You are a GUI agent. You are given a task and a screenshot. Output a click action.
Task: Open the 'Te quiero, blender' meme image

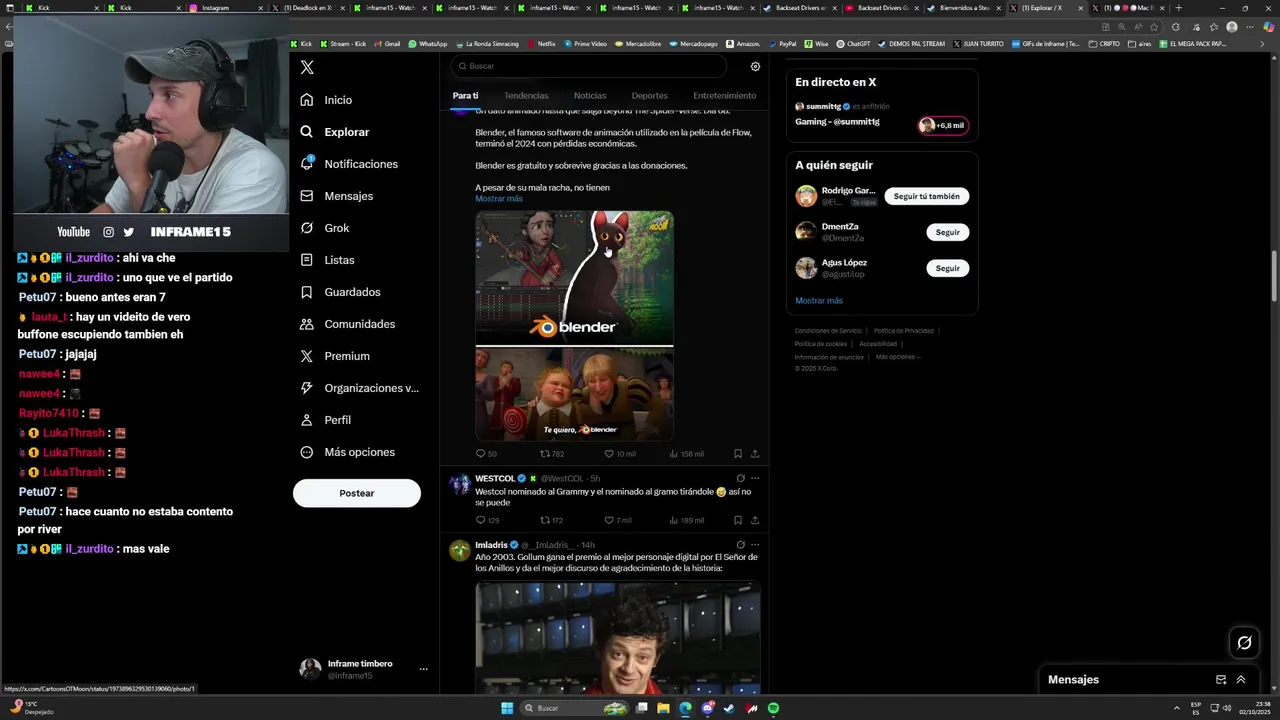[574, 394]
